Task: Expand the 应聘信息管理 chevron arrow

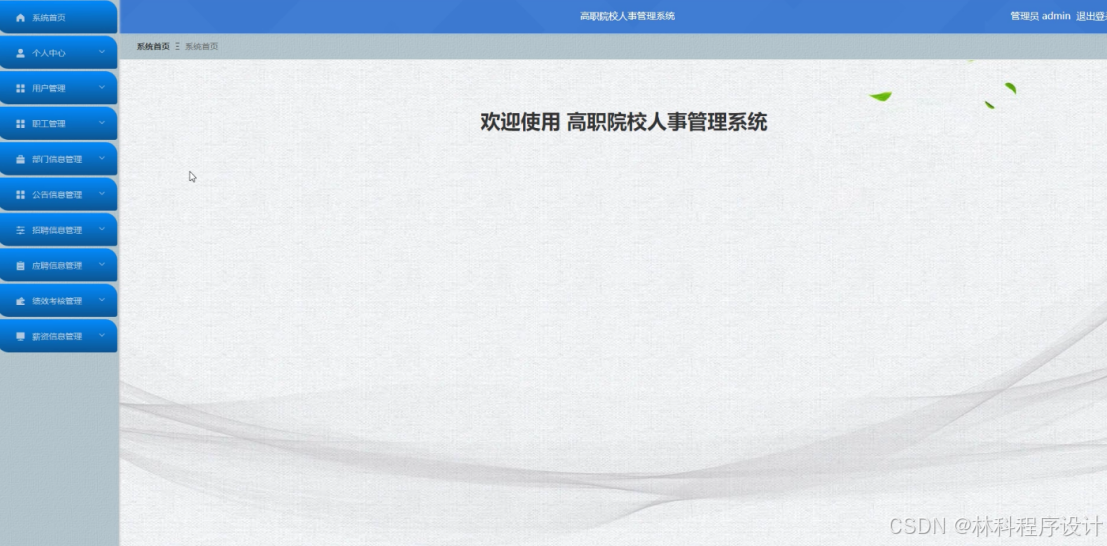Action: click(102, 264)
